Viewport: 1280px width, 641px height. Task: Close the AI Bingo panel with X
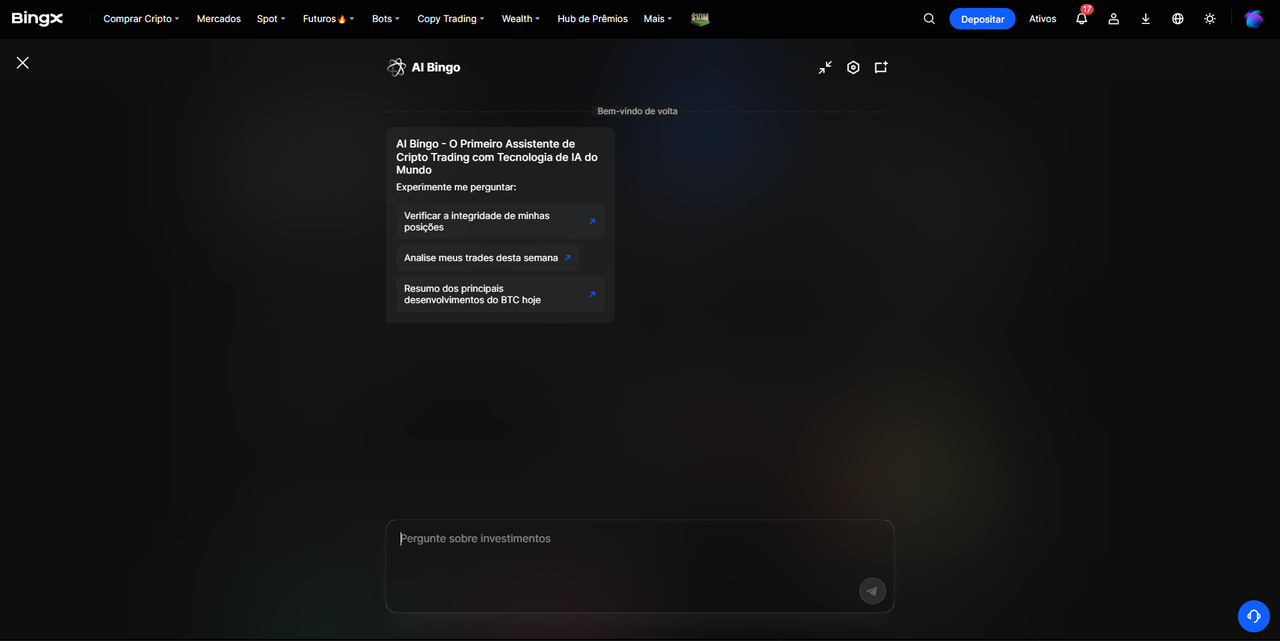(22, 62)
